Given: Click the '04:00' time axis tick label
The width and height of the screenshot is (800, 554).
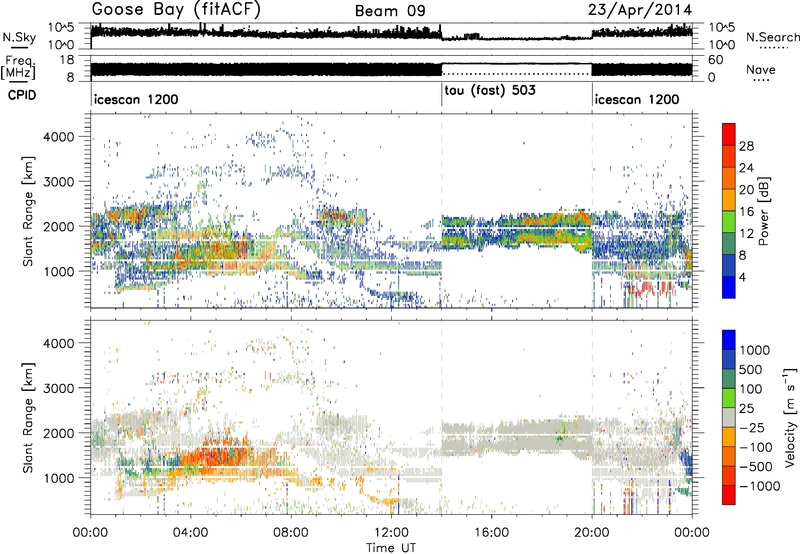Looking at the screenshot, I should (190, 533).
